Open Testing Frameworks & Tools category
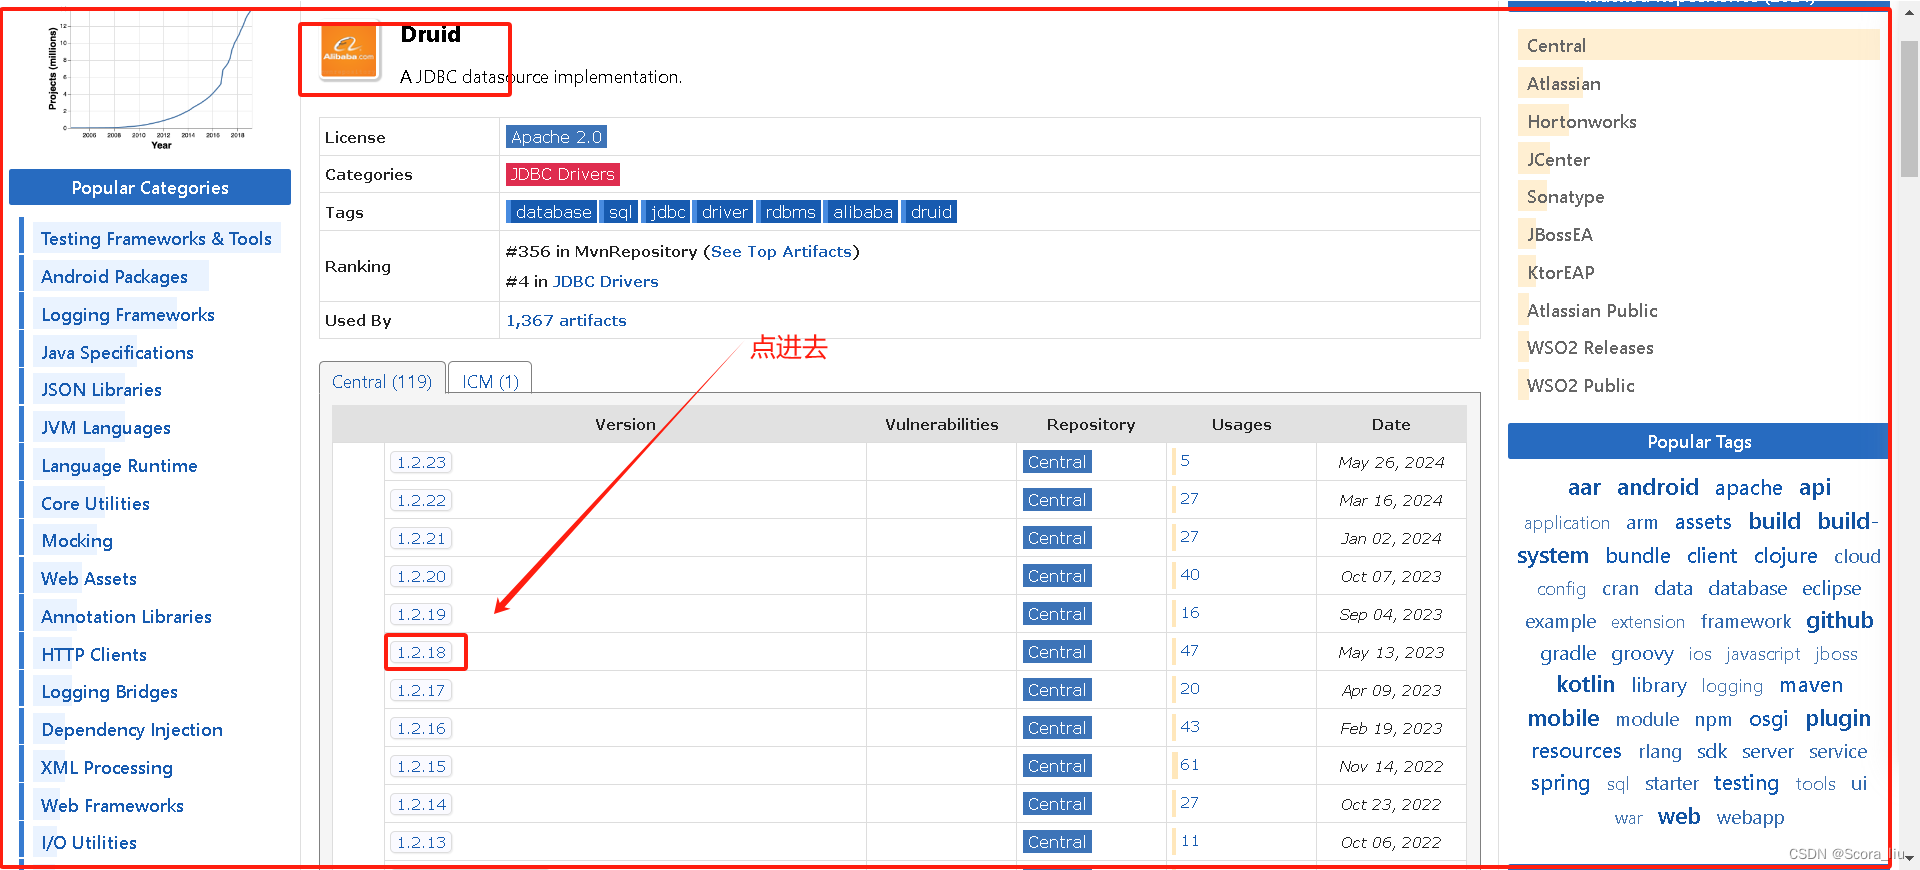The width and height of the screenshot is (1920, 870). point(156,239)
